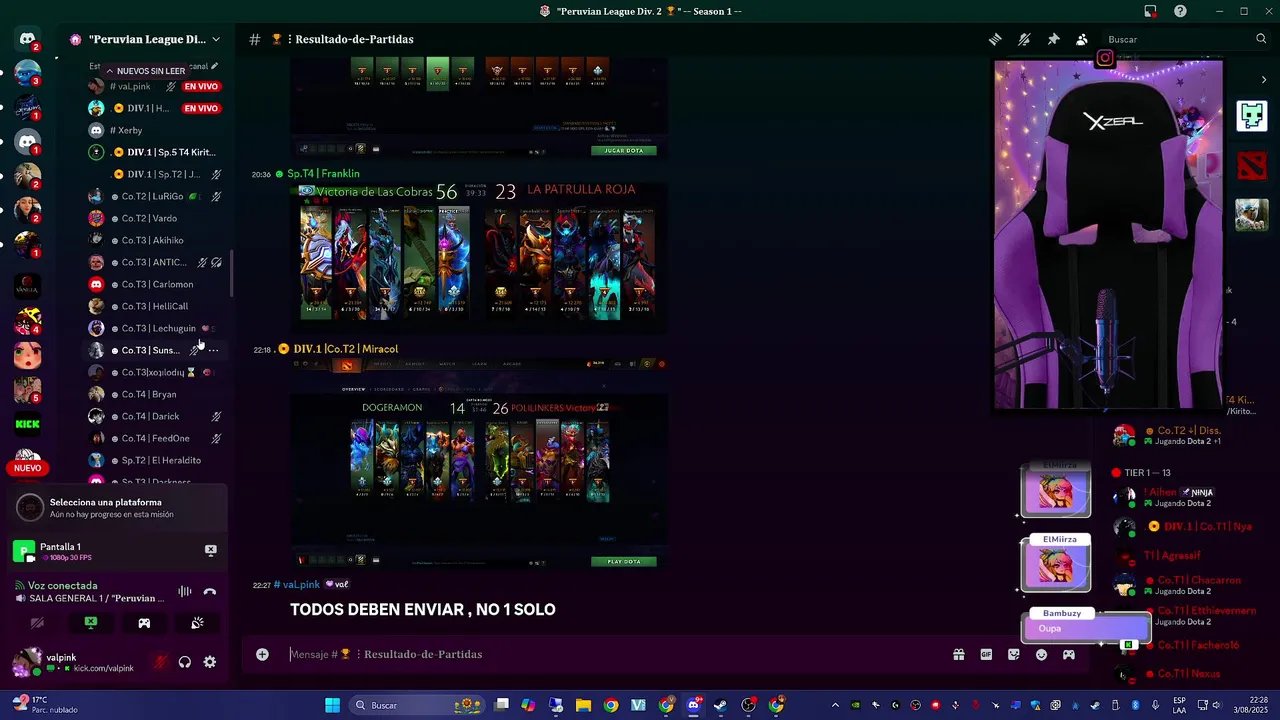Open Miracol's DOGERAMON match screenshot

click(x=478, y=463)
